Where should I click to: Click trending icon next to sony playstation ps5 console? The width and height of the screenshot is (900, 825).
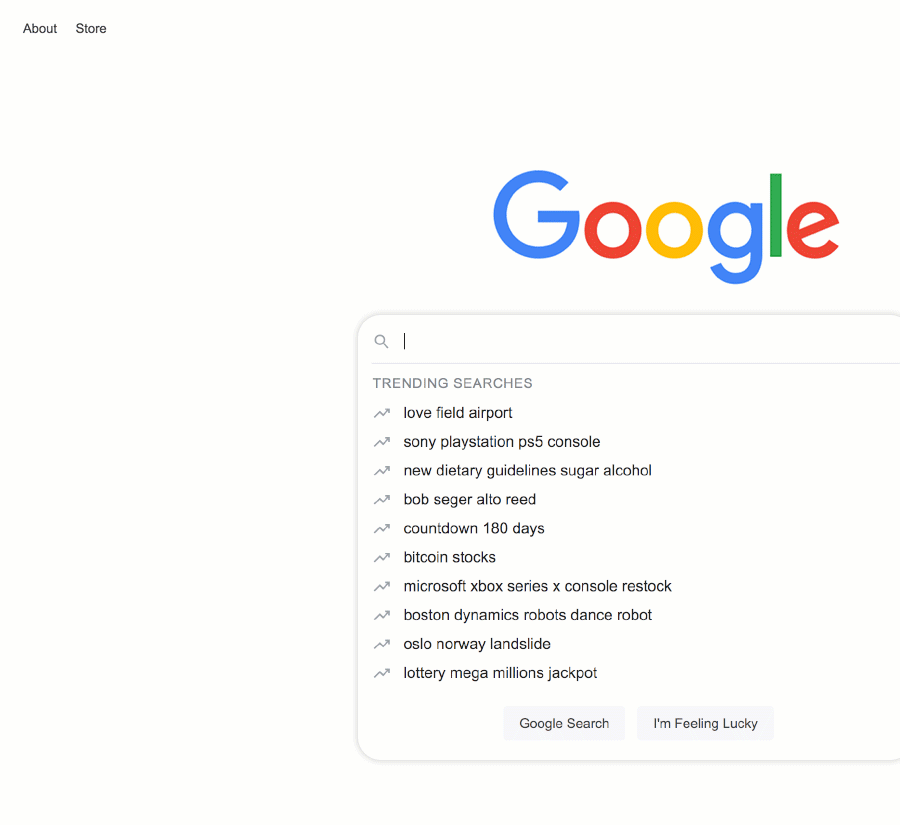[382, 442]
